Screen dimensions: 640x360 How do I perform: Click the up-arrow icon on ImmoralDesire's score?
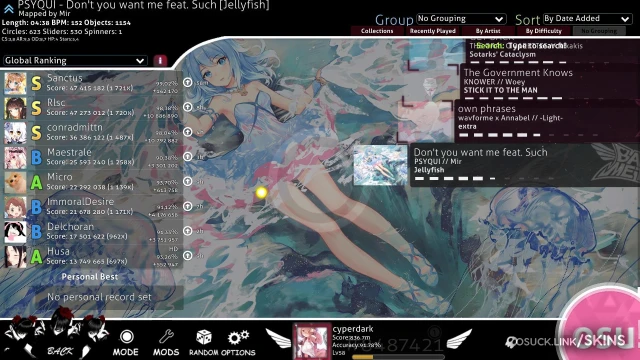[x=187, y=206]
